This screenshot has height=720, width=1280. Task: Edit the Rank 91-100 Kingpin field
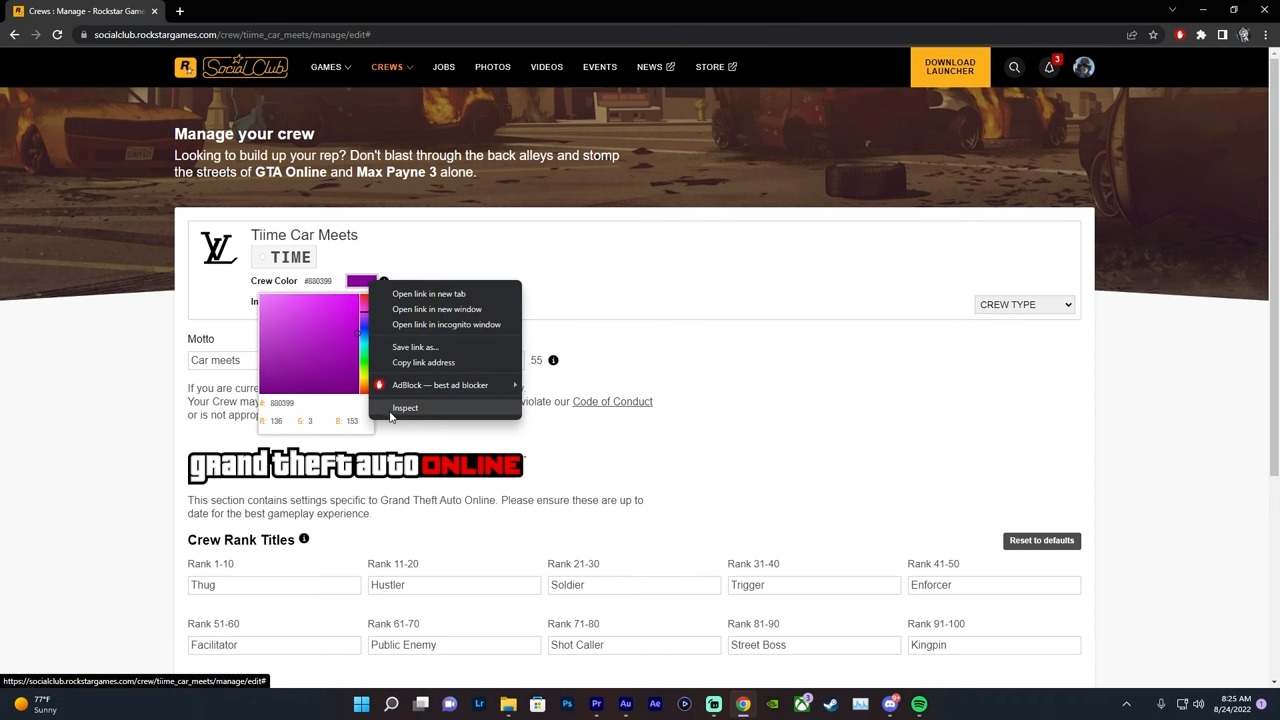994,645
